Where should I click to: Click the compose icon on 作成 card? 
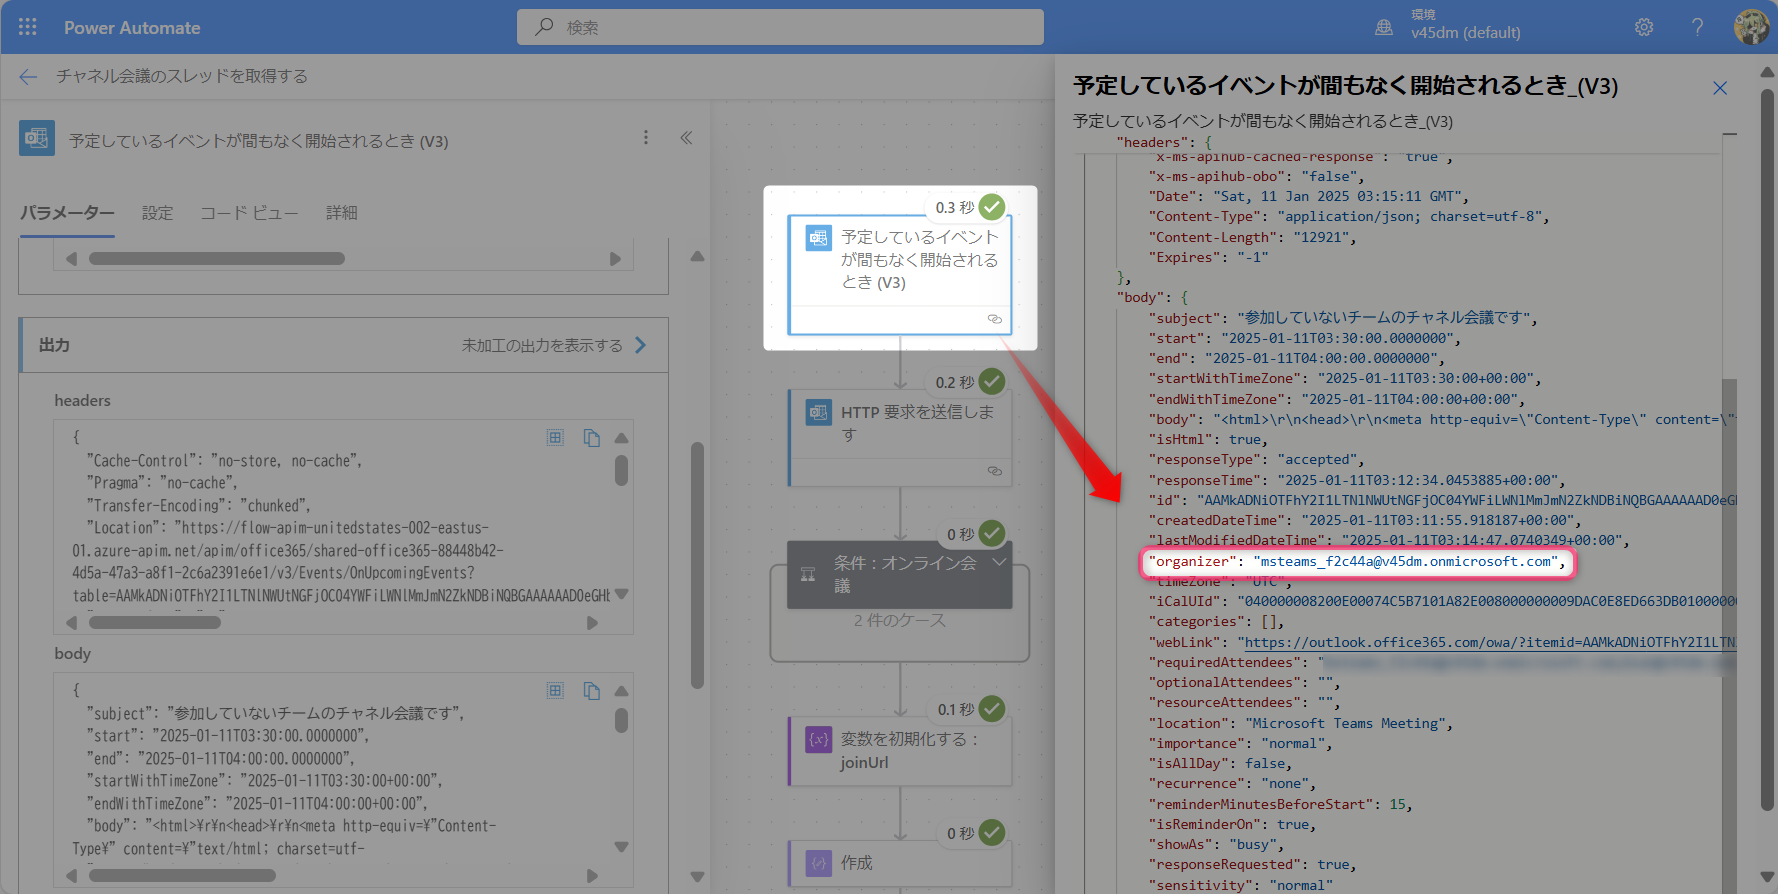[819, 863]
